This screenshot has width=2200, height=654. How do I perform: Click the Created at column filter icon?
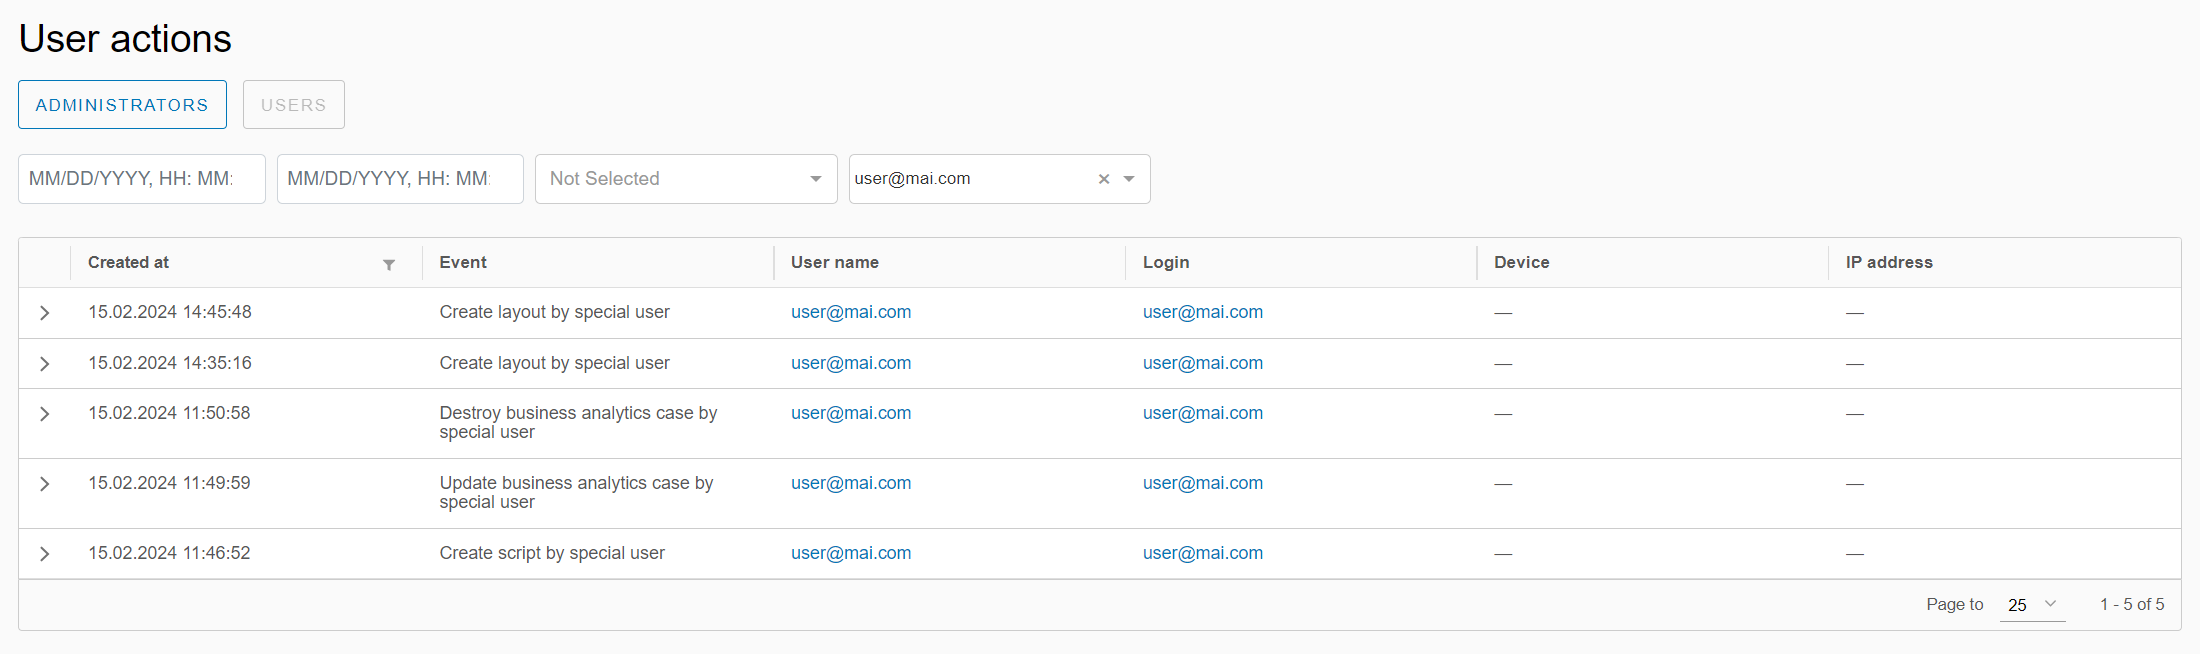(x=389, y=264)
